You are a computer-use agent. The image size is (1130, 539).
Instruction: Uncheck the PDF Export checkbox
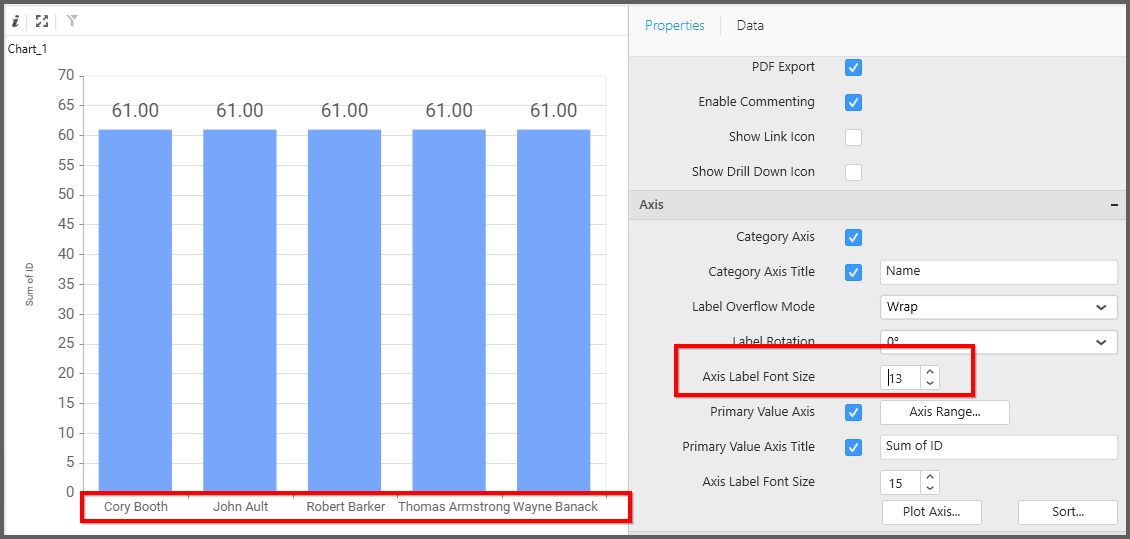pos(853,68)
